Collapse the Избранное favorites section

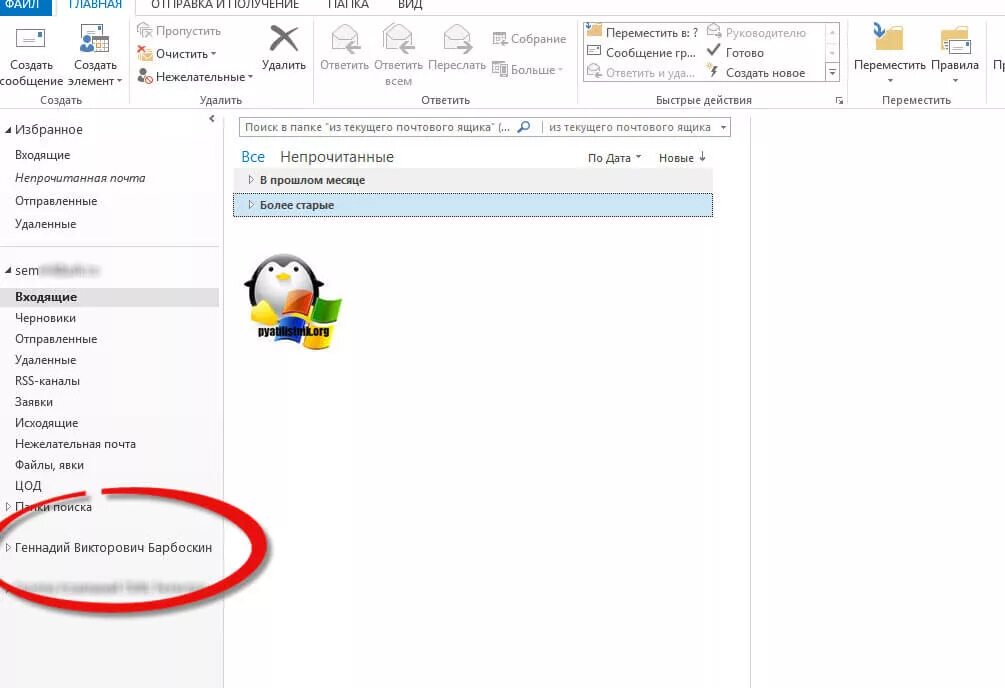pyautogui.click(x=8, y=130)
